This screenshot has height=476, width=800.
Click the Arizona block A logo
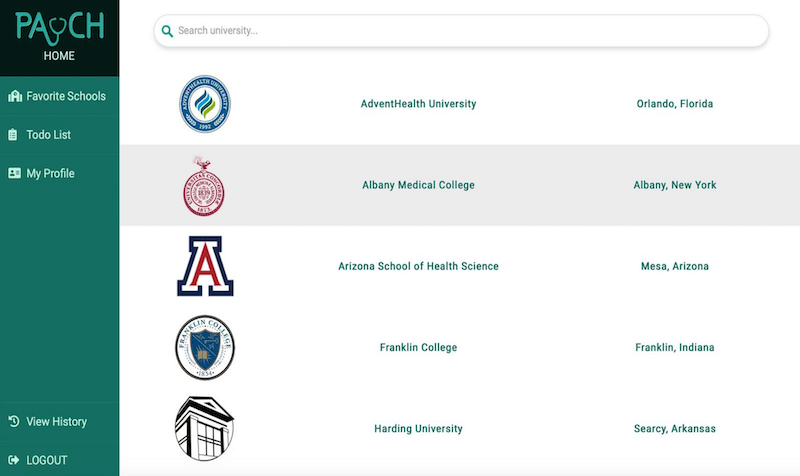(204, 266)
